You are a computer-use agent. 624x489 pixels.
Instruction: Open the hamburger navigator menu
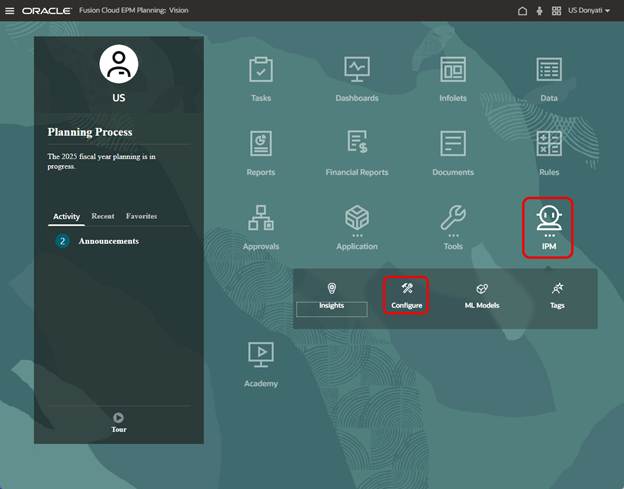[10, 10]
